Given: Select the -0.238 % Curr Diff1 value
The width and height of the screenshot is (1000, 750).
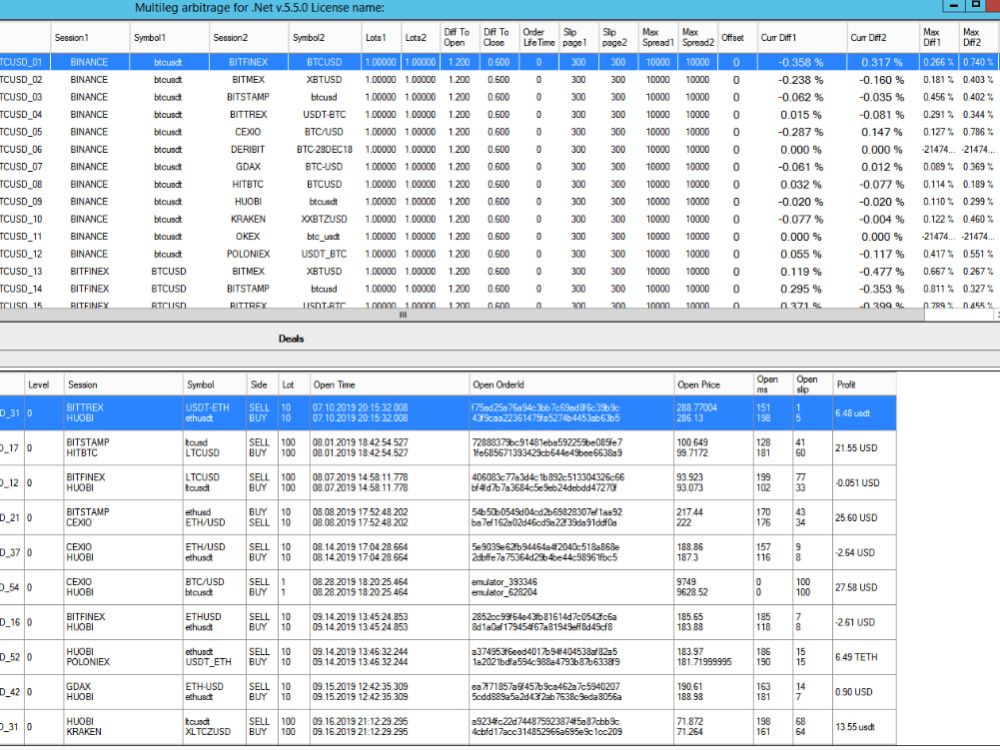Looking at the screenshot, I should [x=802, y=80].
